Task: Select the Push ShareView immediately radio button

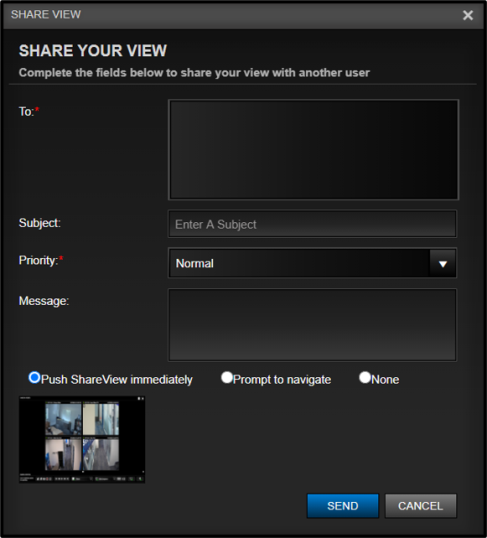Action: pyautogui.click(x=34, y=377)
